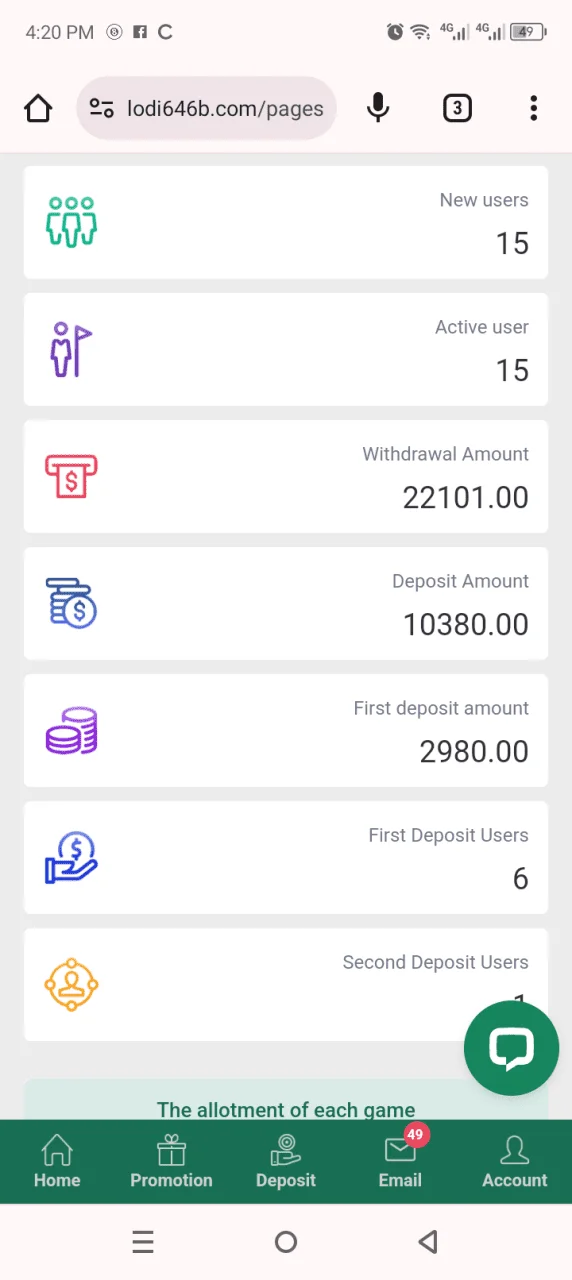Tap the browser home icon

(x=38, y=108)
